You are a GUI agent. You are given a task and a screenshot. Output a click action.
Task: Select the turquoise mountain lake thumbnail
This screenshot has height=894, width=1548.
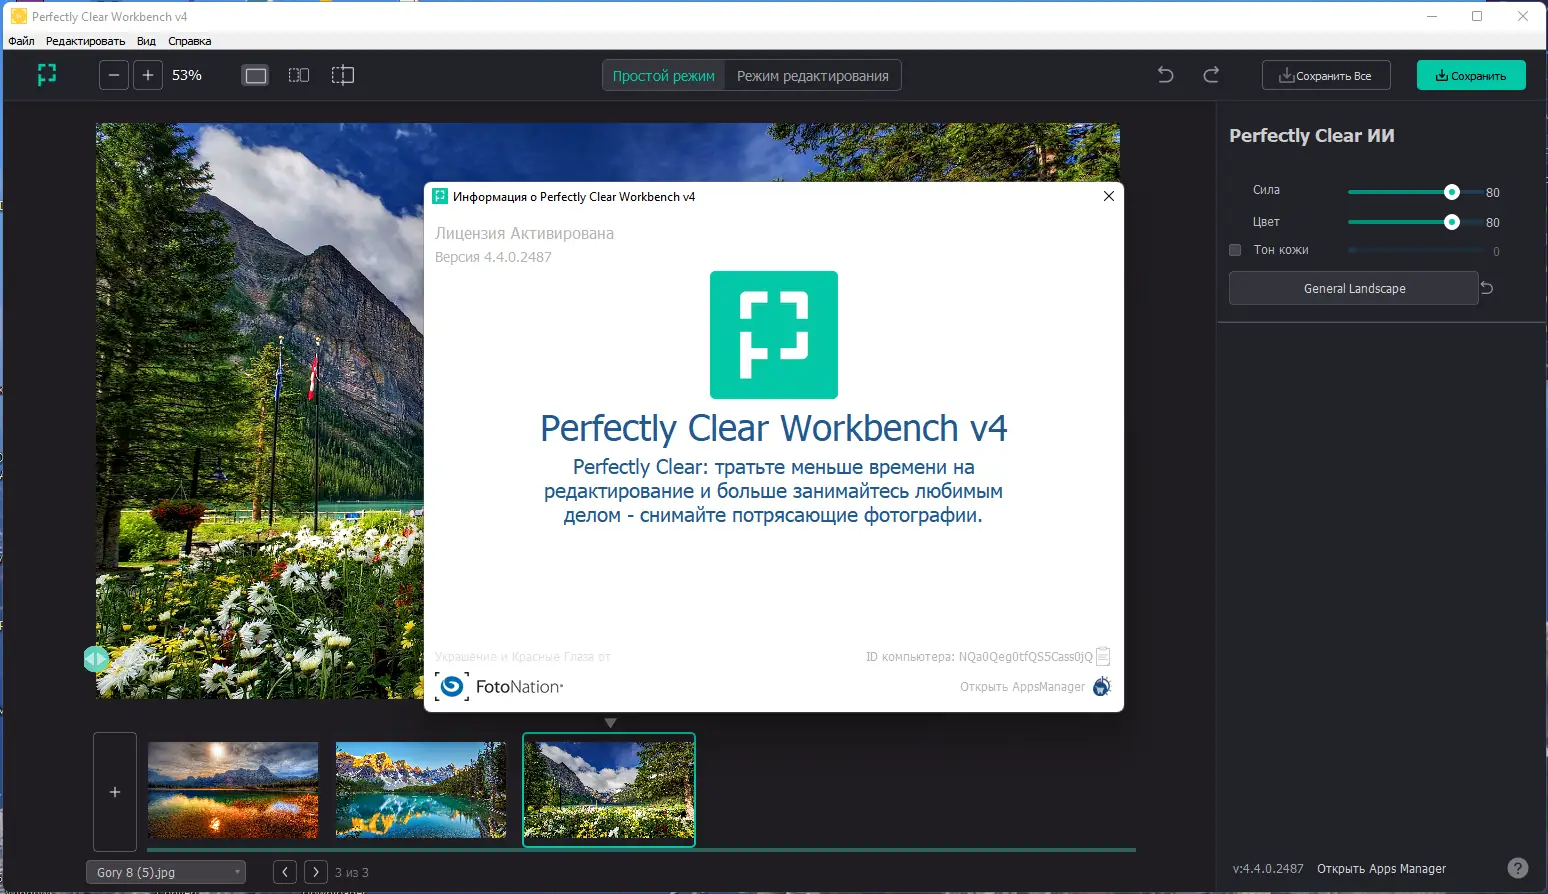421,790
